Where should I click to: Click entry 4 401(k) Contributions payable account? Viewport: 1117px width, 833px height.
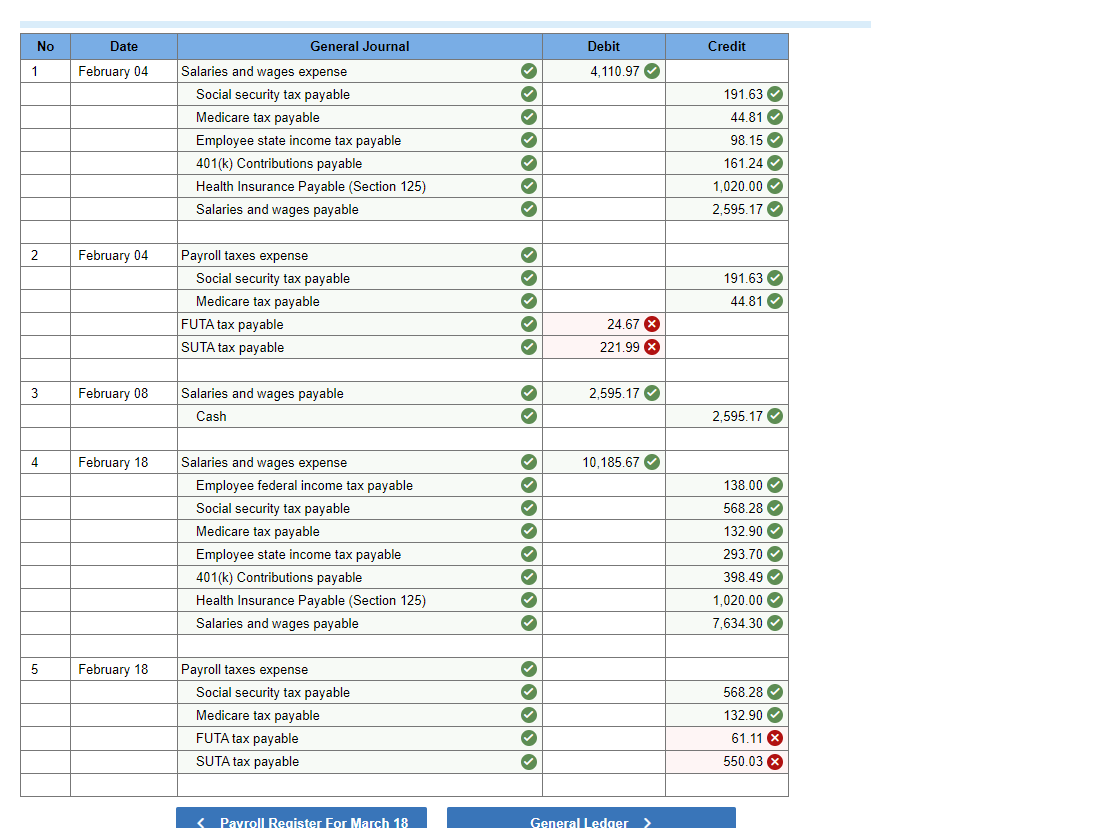coord(279,577)
